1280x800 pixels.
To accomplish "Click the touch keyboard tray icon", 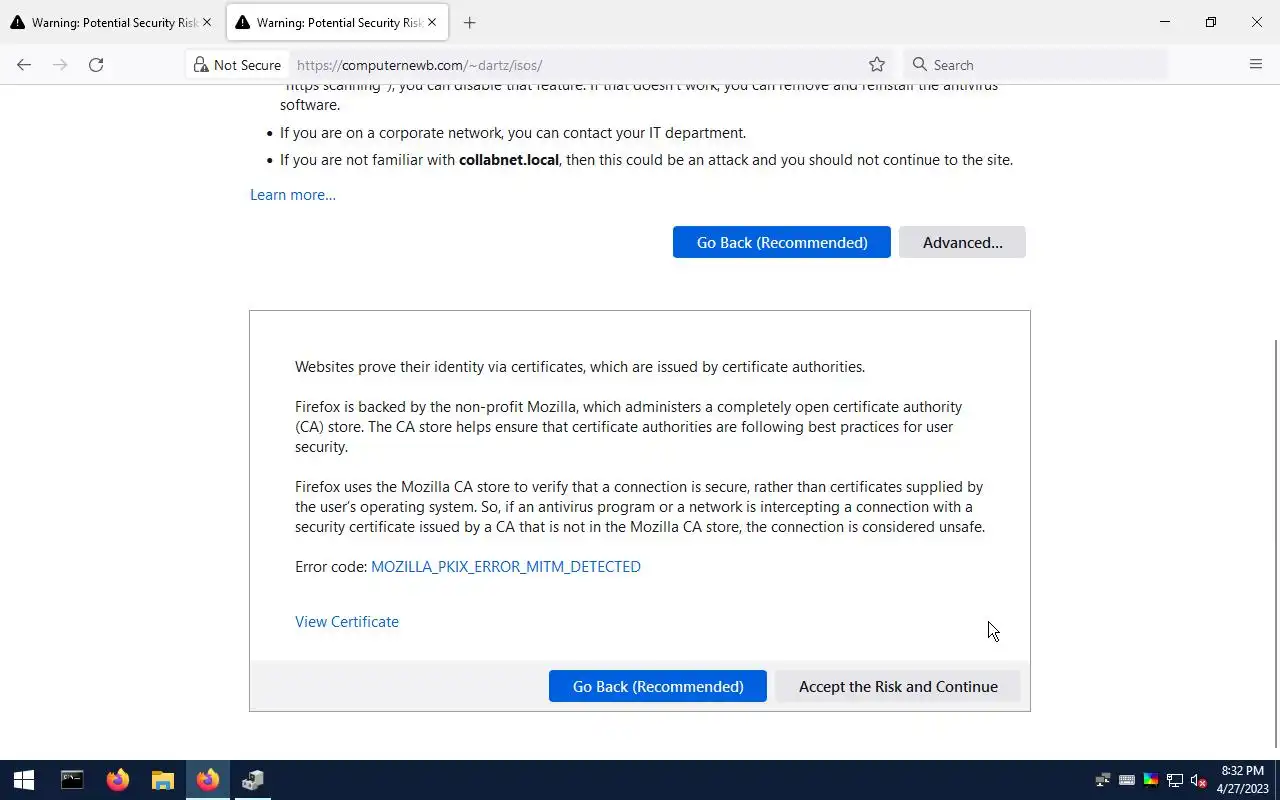I will [x=1127, y=780].
